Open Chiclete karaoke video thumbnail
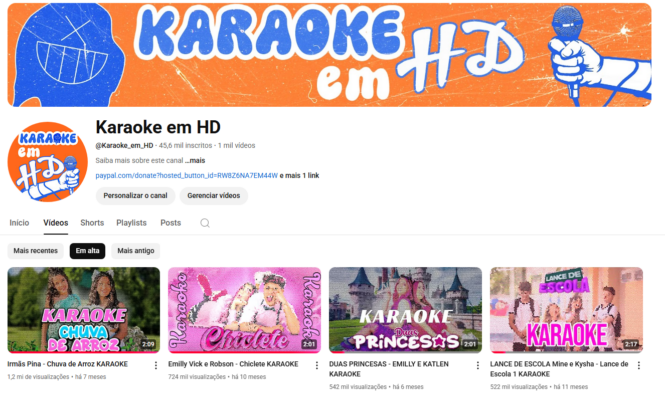 [x=245, y=310]
